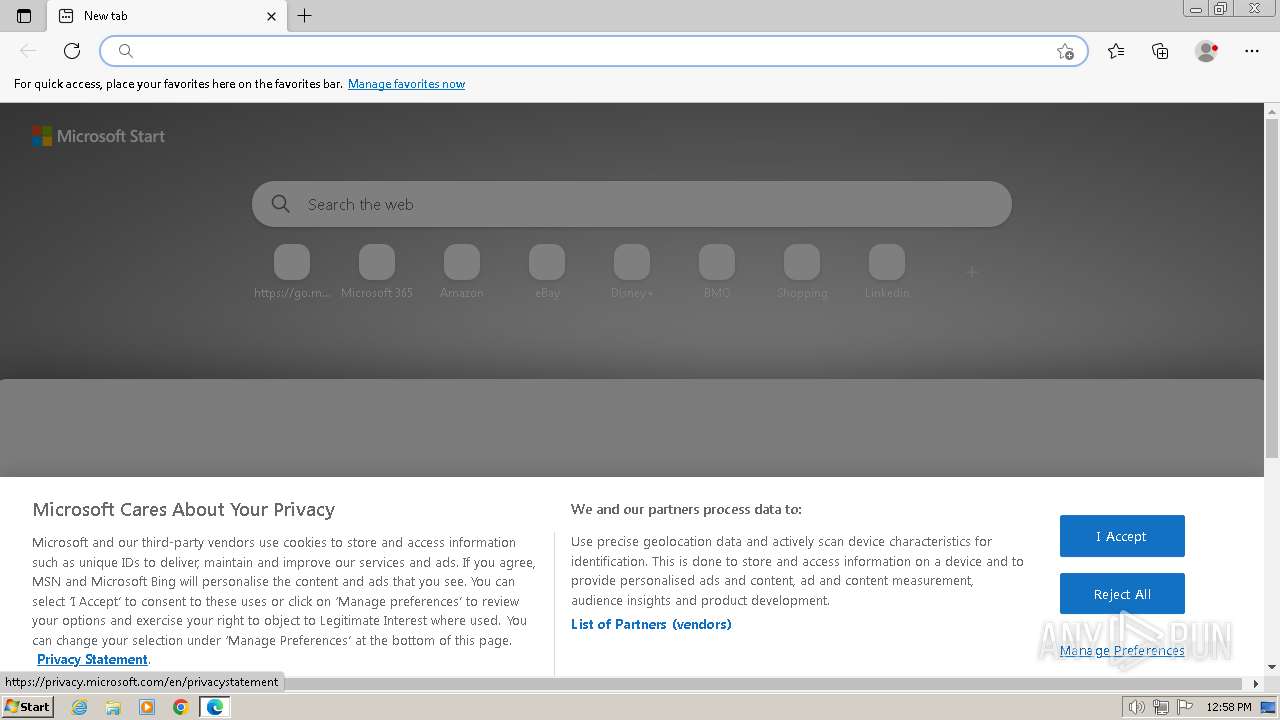This screenshot has width=1280, height=720.
Task: Open Manage Preferences link
Action: click(x=1122, y=651)
